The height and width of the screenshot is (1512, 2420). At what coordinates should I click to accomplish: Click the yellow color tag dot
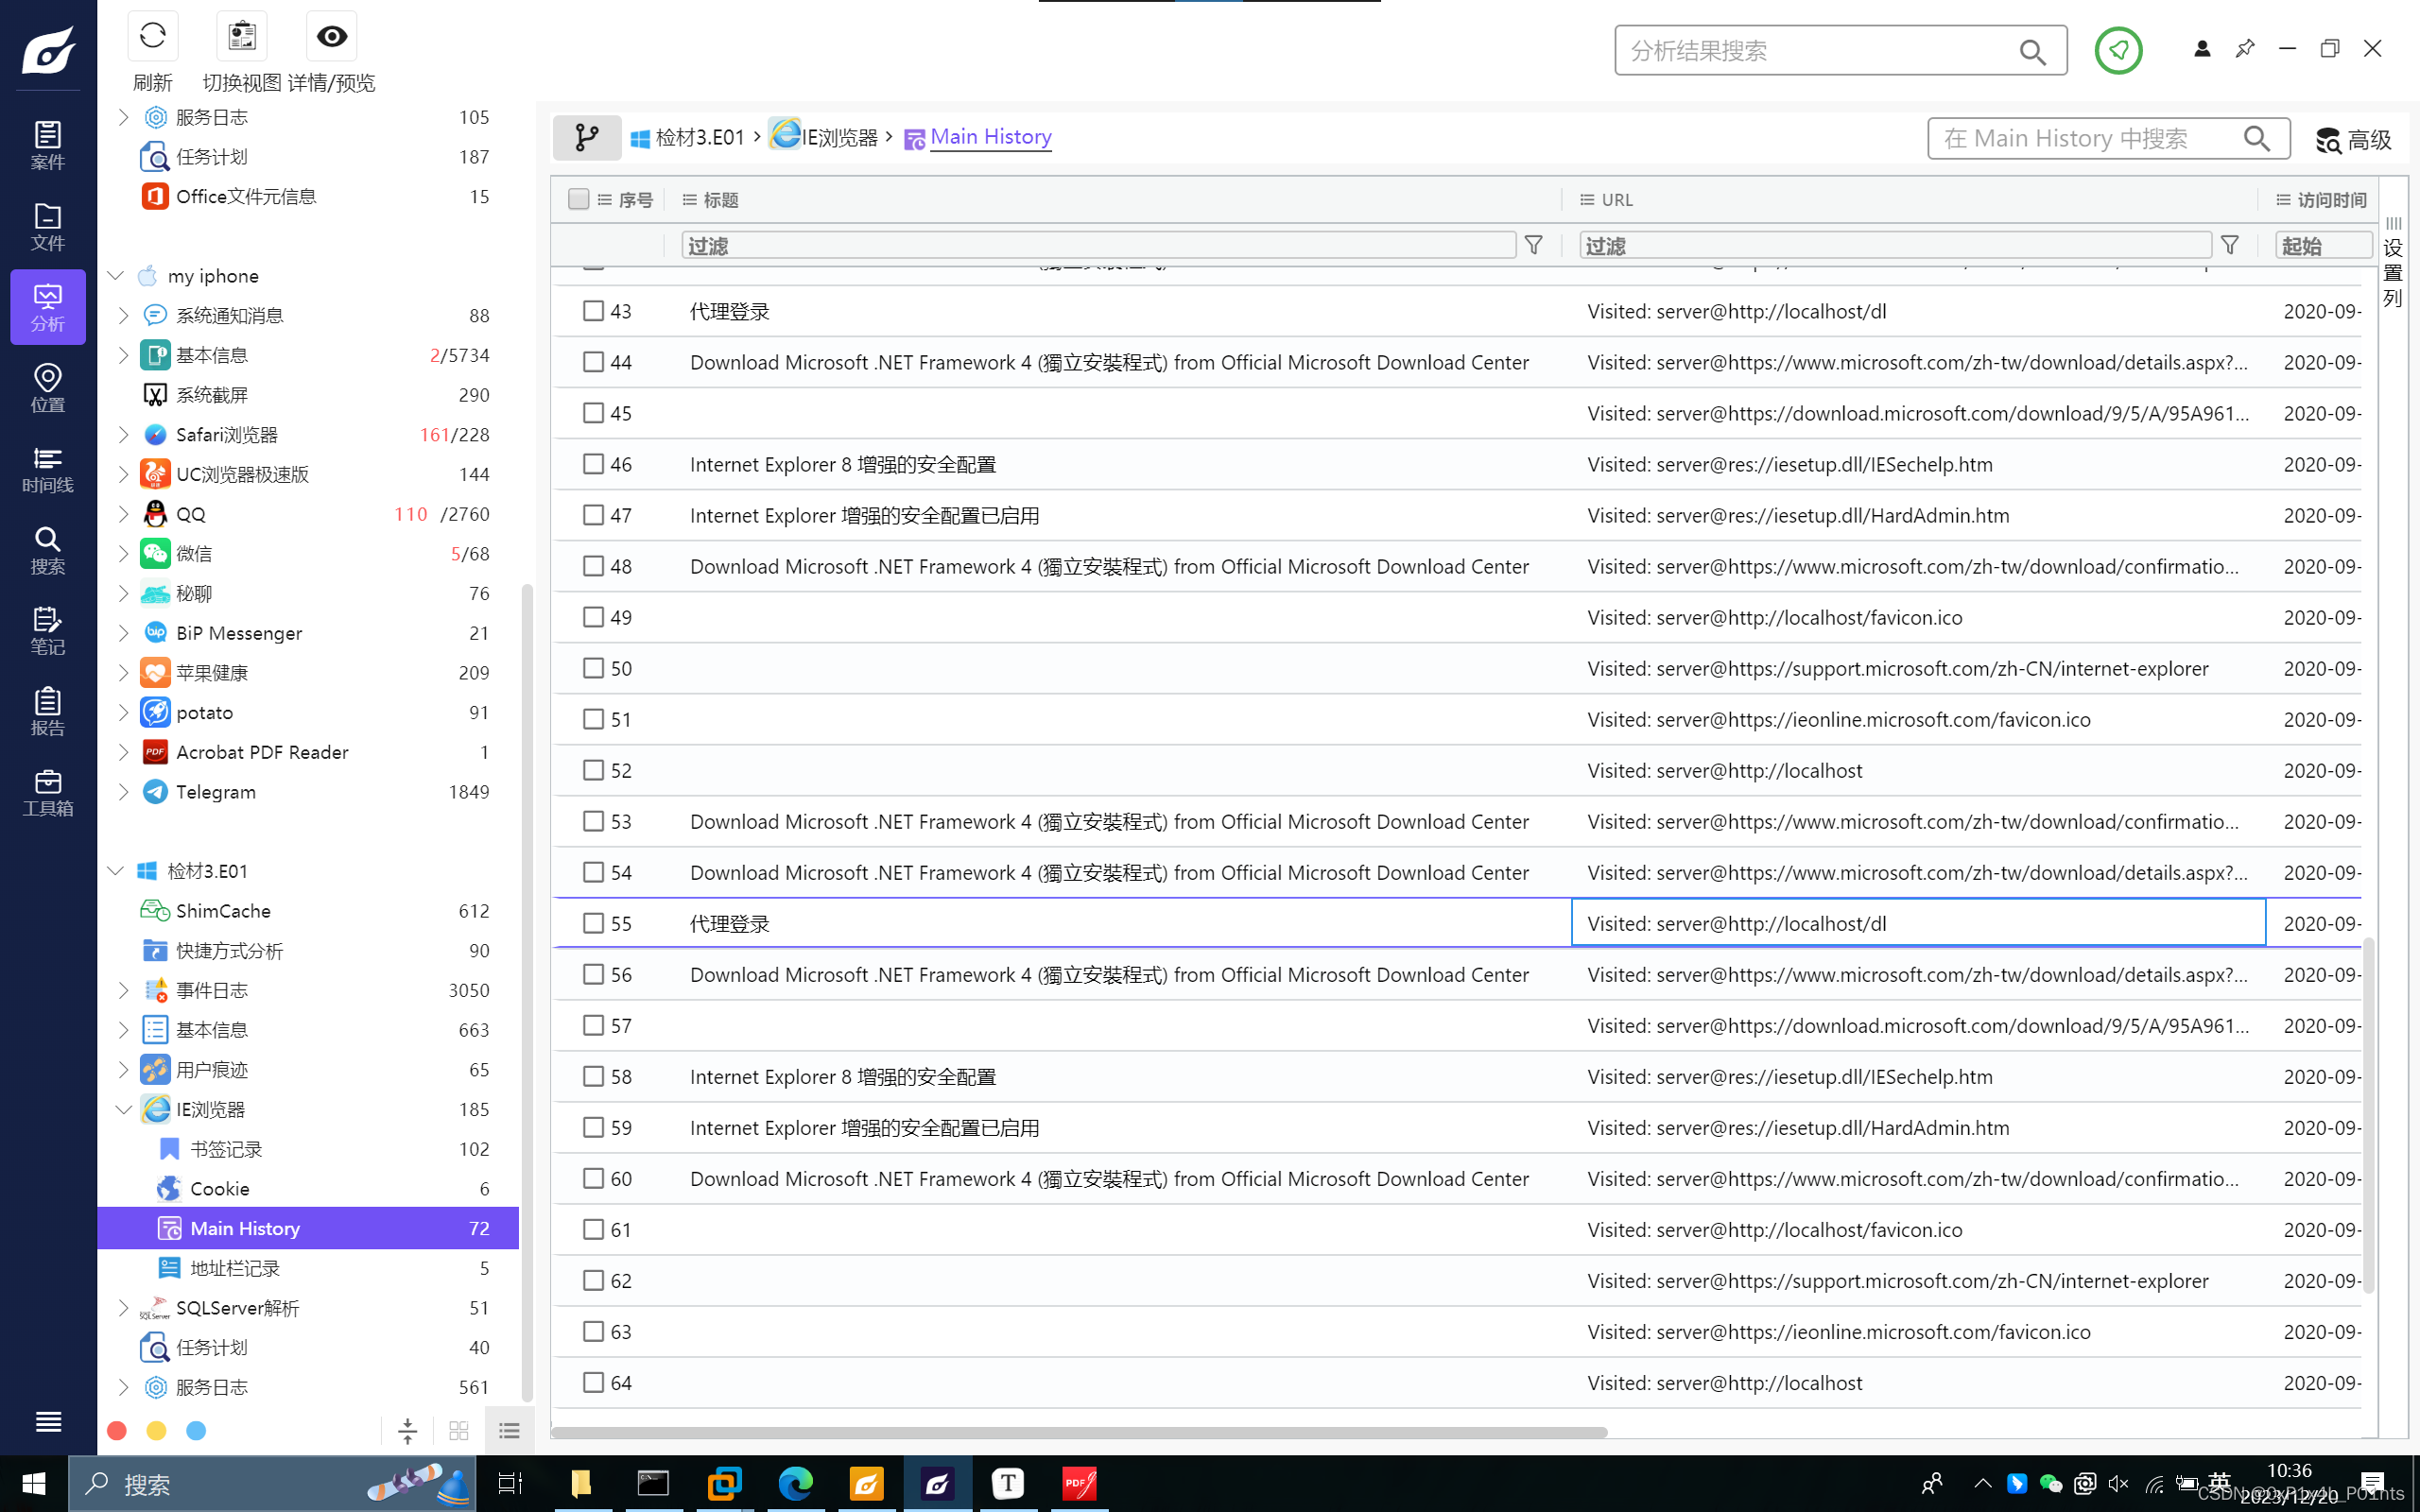coord(156,1431)
